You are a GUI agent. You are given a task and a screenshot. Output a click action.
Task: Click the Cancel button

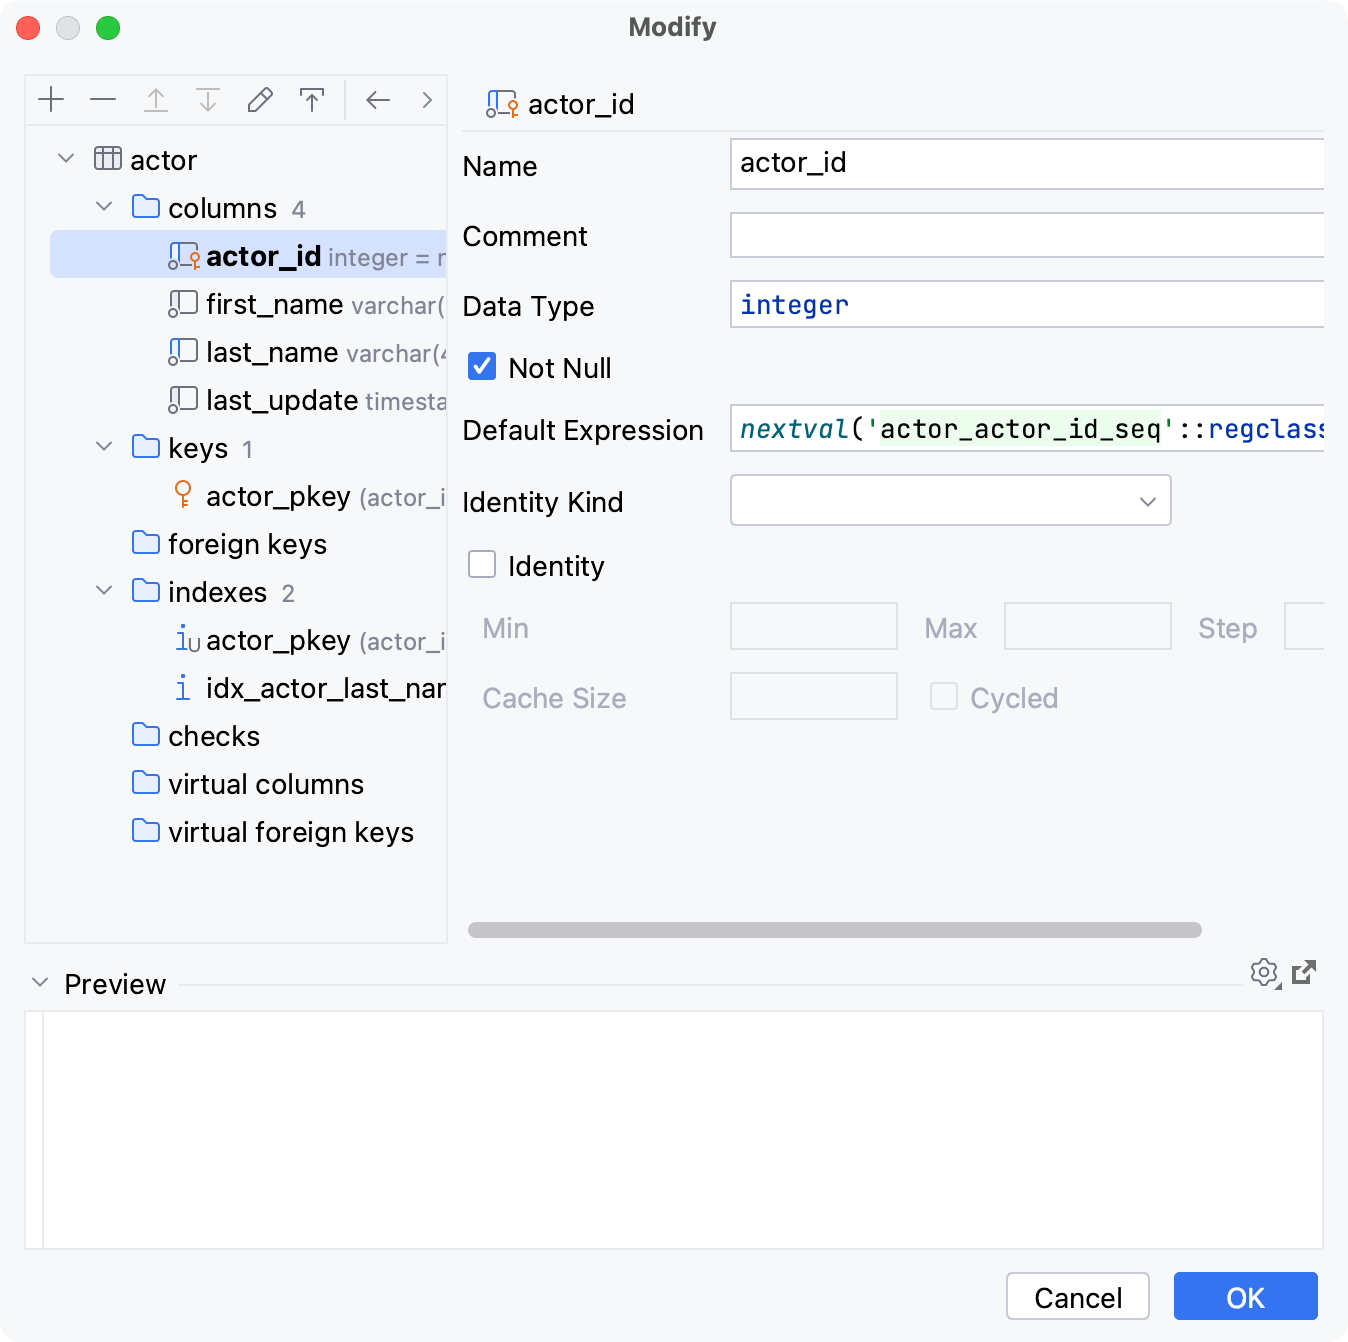coord(1077,1297)
